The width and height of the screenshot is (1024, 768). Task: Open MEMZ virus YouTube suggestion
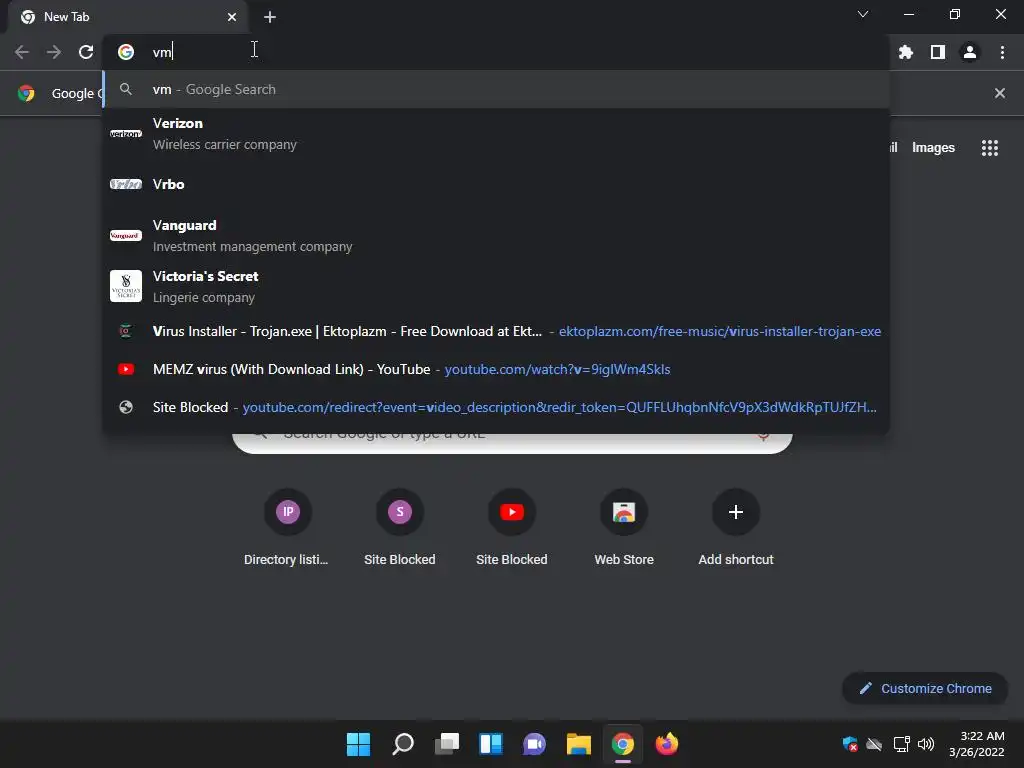(496, 370)
